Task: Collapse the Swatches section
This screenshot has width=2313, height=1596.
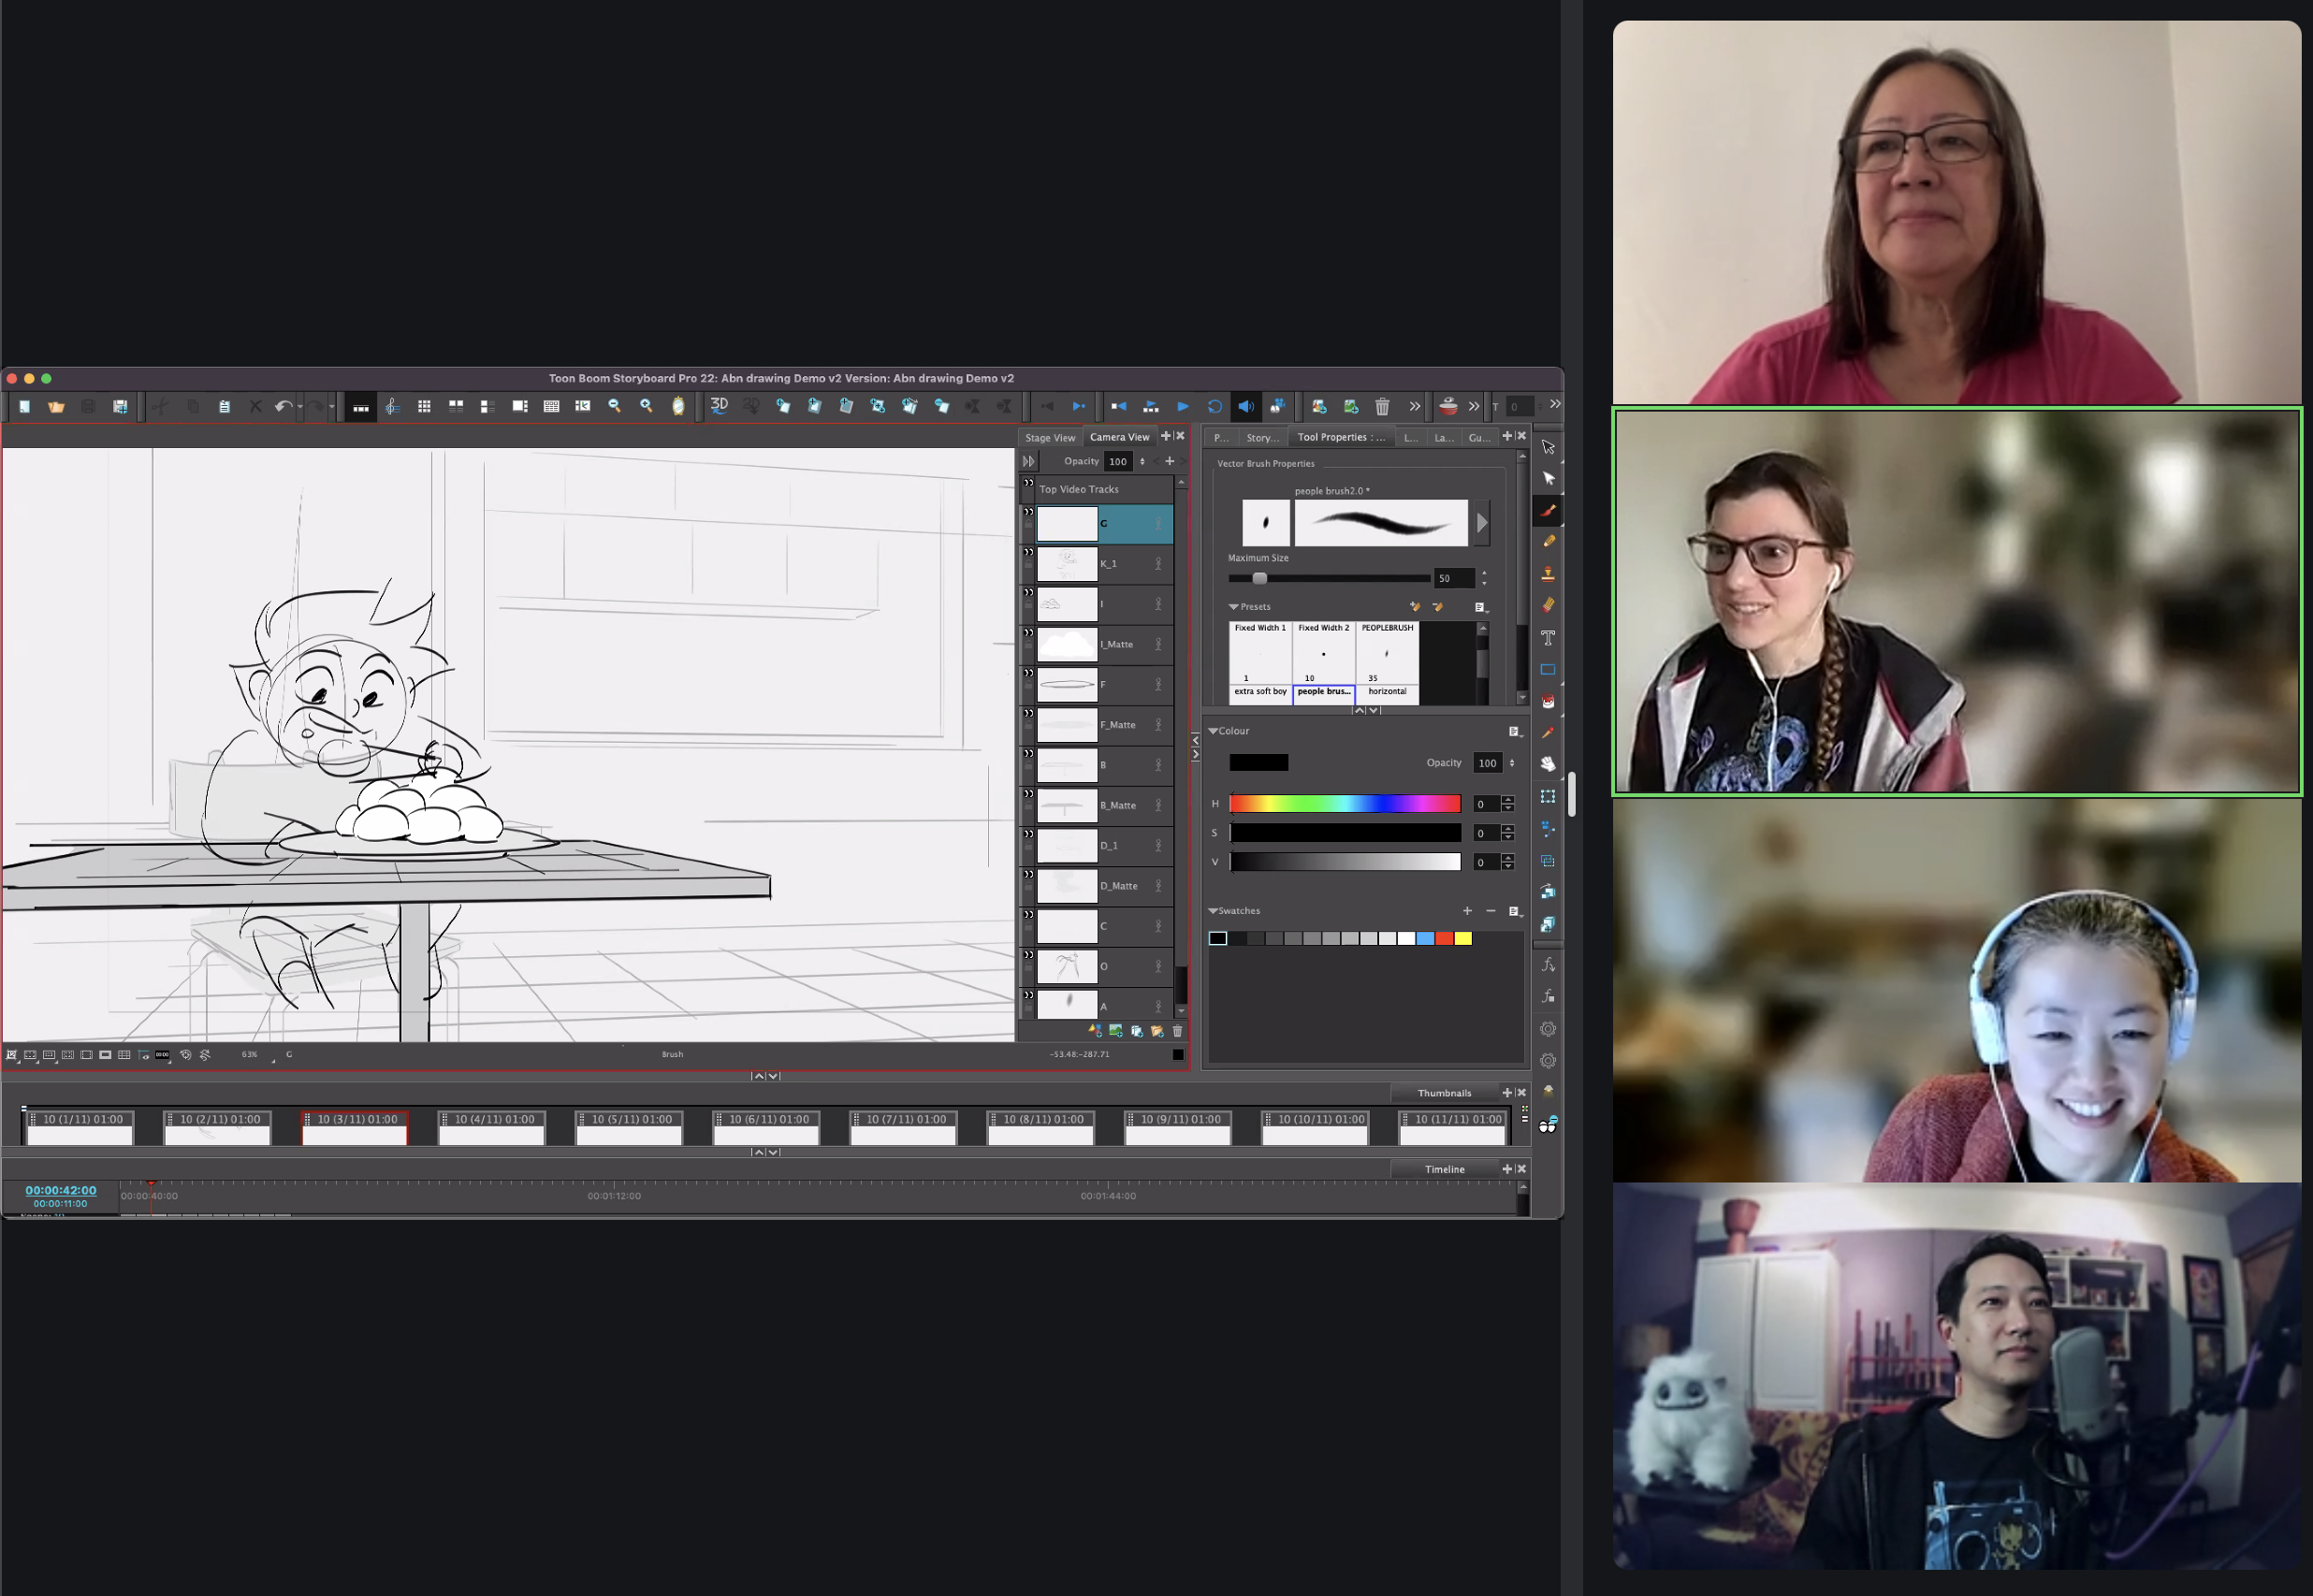Action: click(1213, 911)
